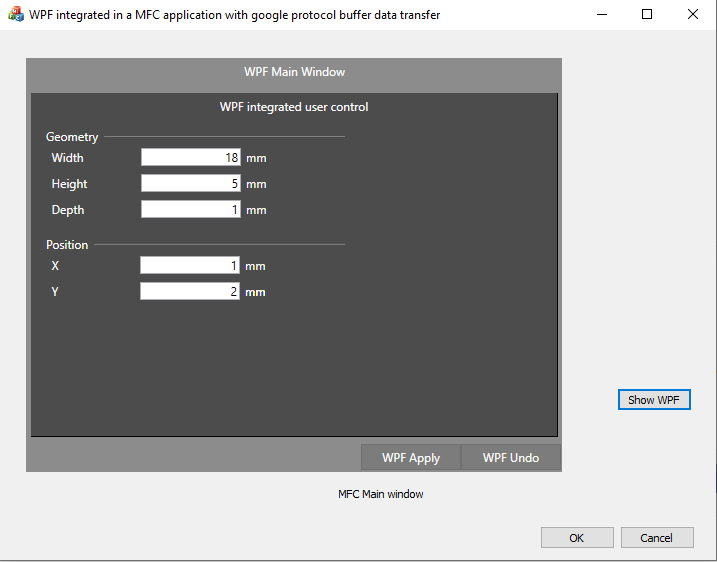Minimize the dialog window
The width and height of the screenshot is (717, 562).
(602, 15)
